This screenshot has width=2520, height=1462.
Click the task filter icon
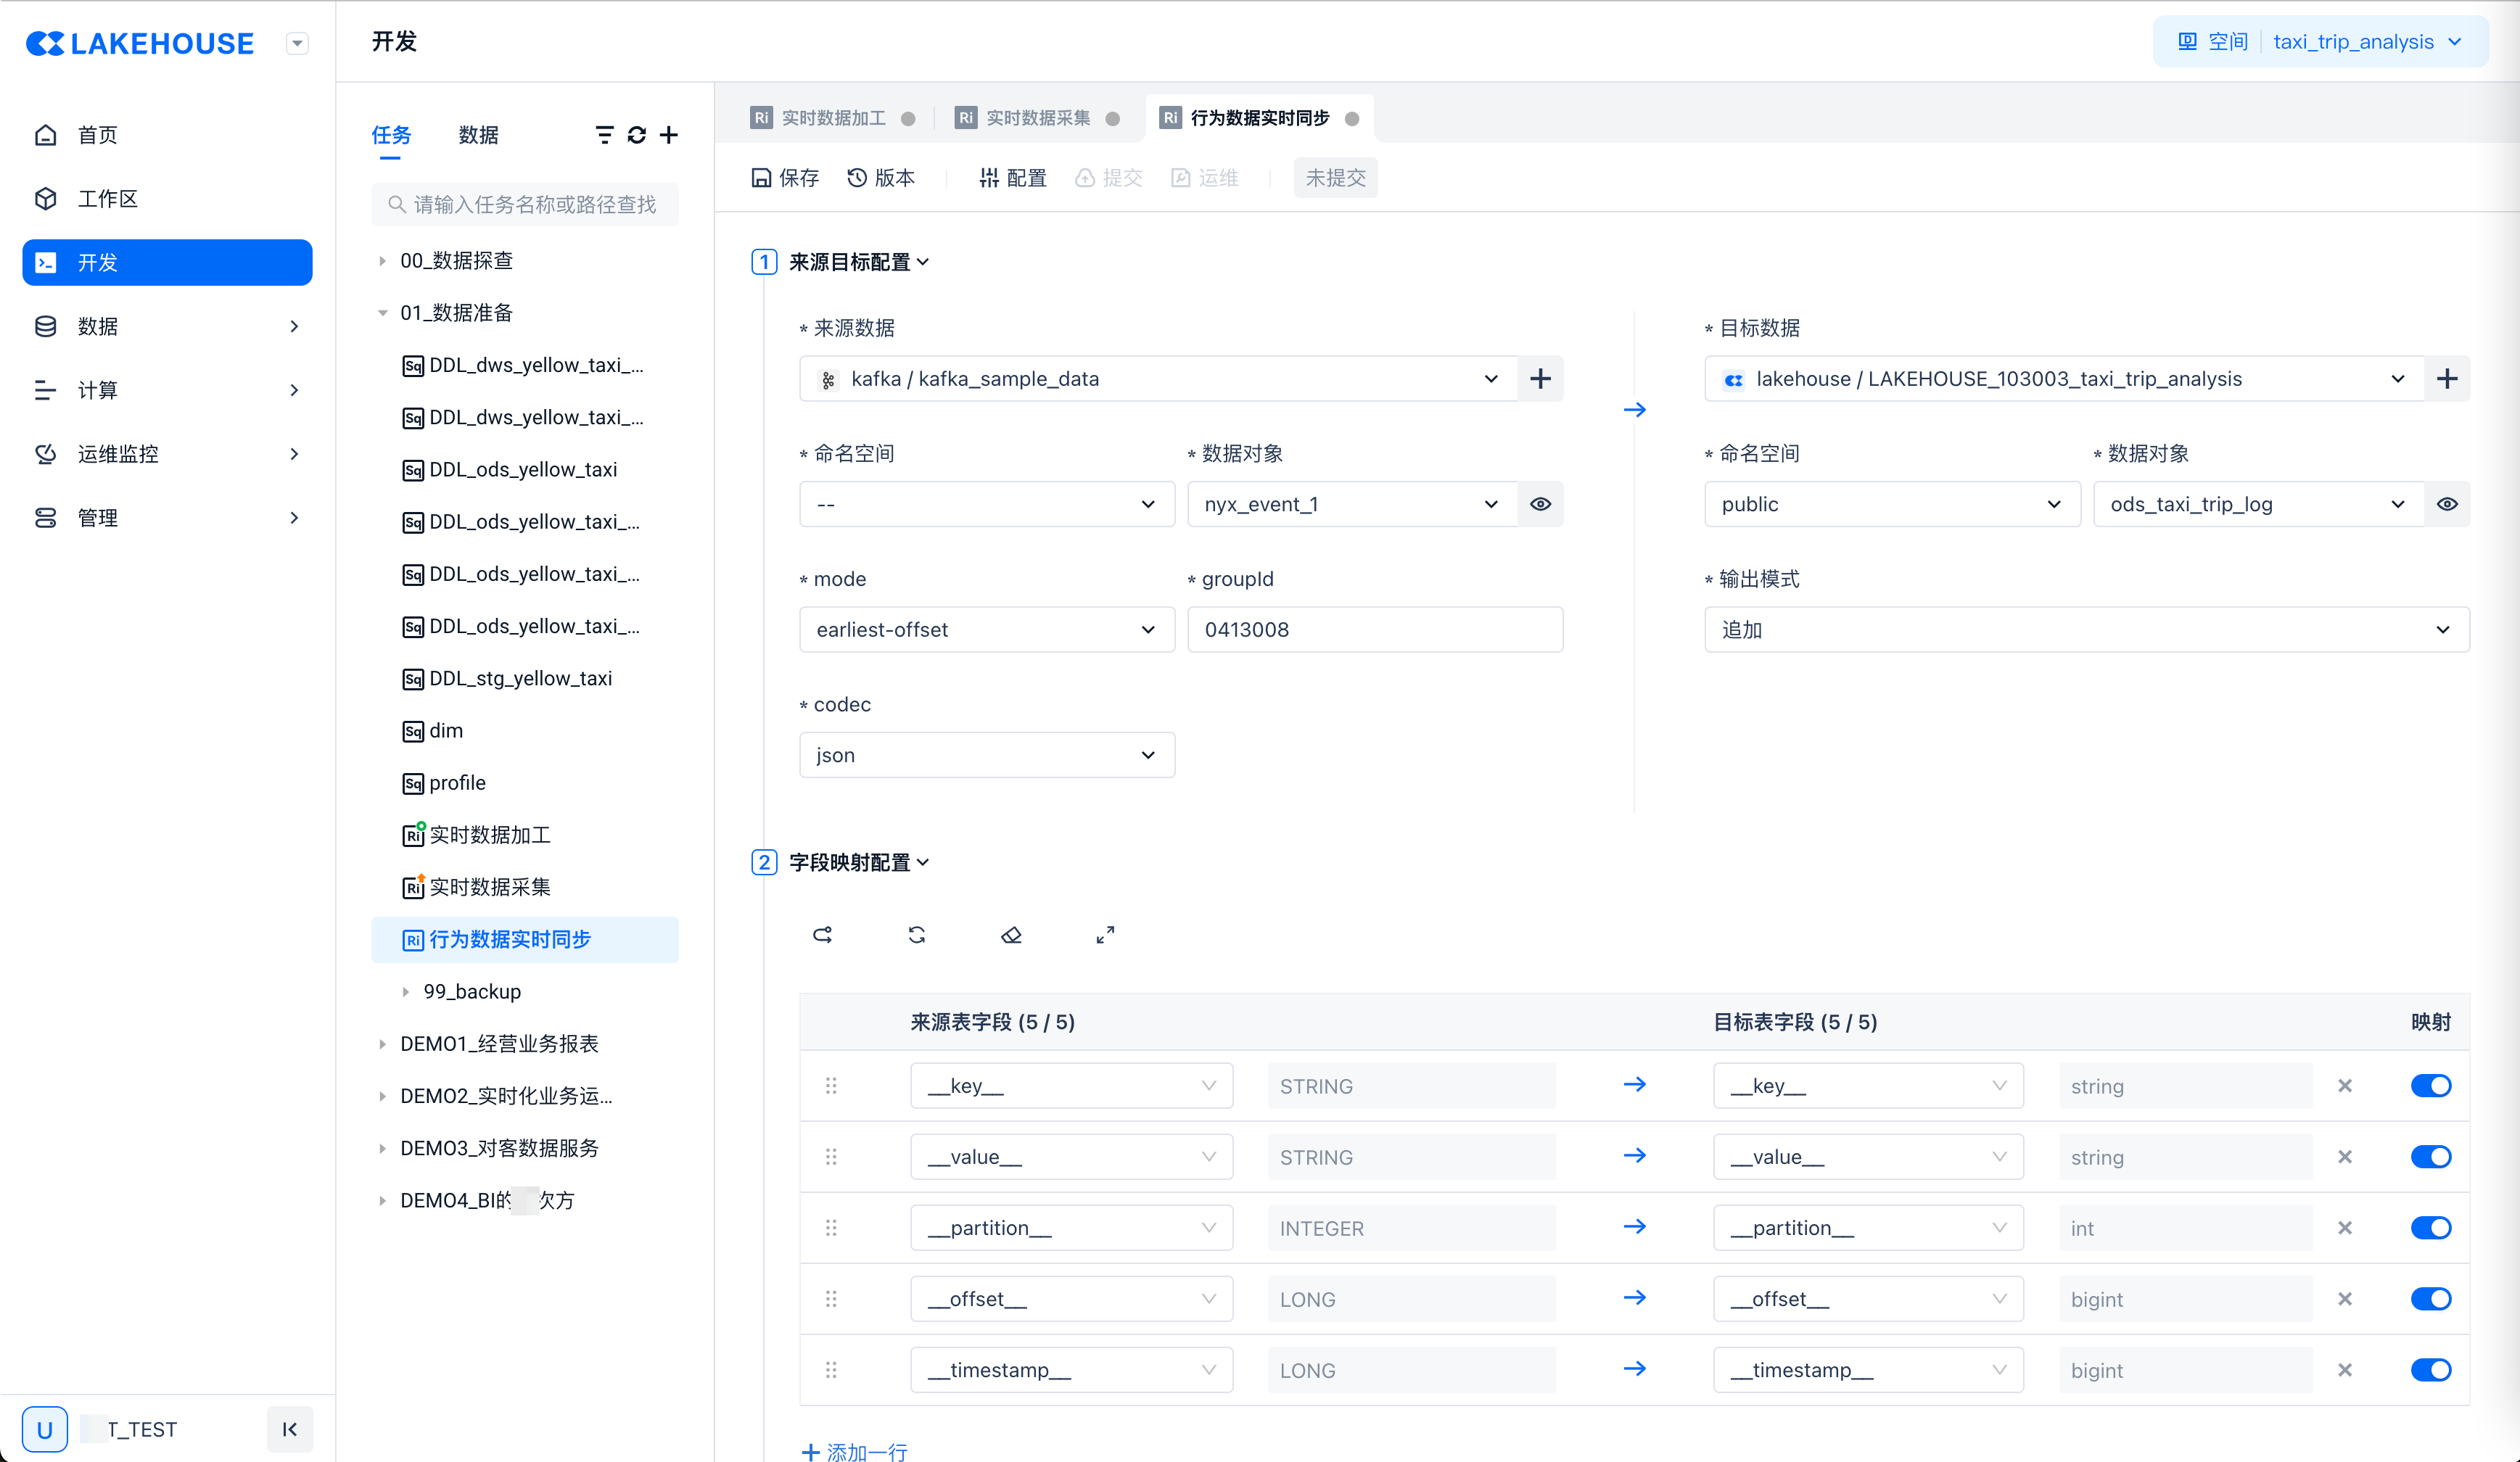point(604,135)
